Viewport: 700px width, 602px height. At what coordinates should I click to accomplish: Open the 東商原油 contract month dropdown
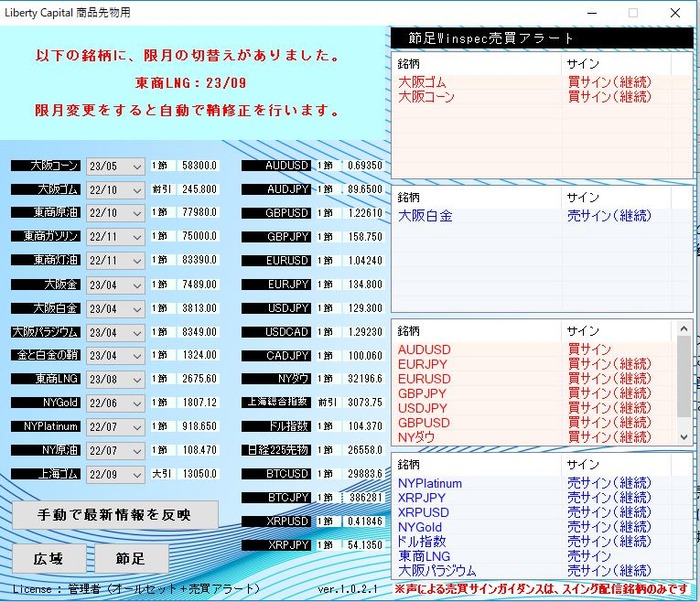point(115,213)
